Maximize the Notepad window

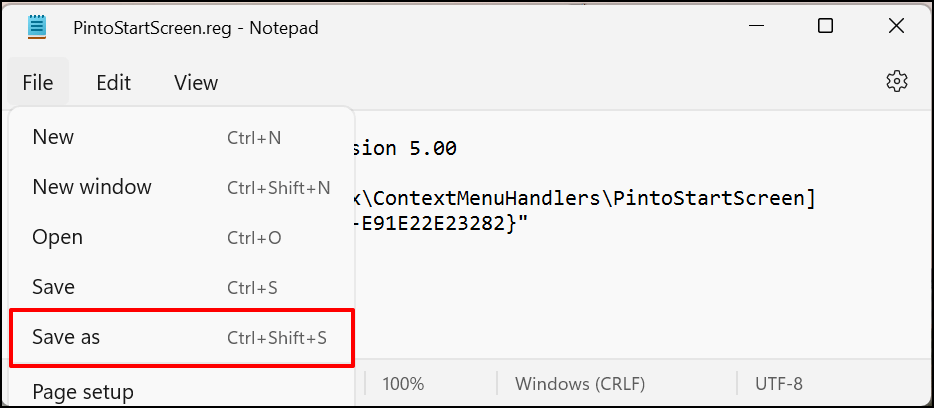[825, 27]
